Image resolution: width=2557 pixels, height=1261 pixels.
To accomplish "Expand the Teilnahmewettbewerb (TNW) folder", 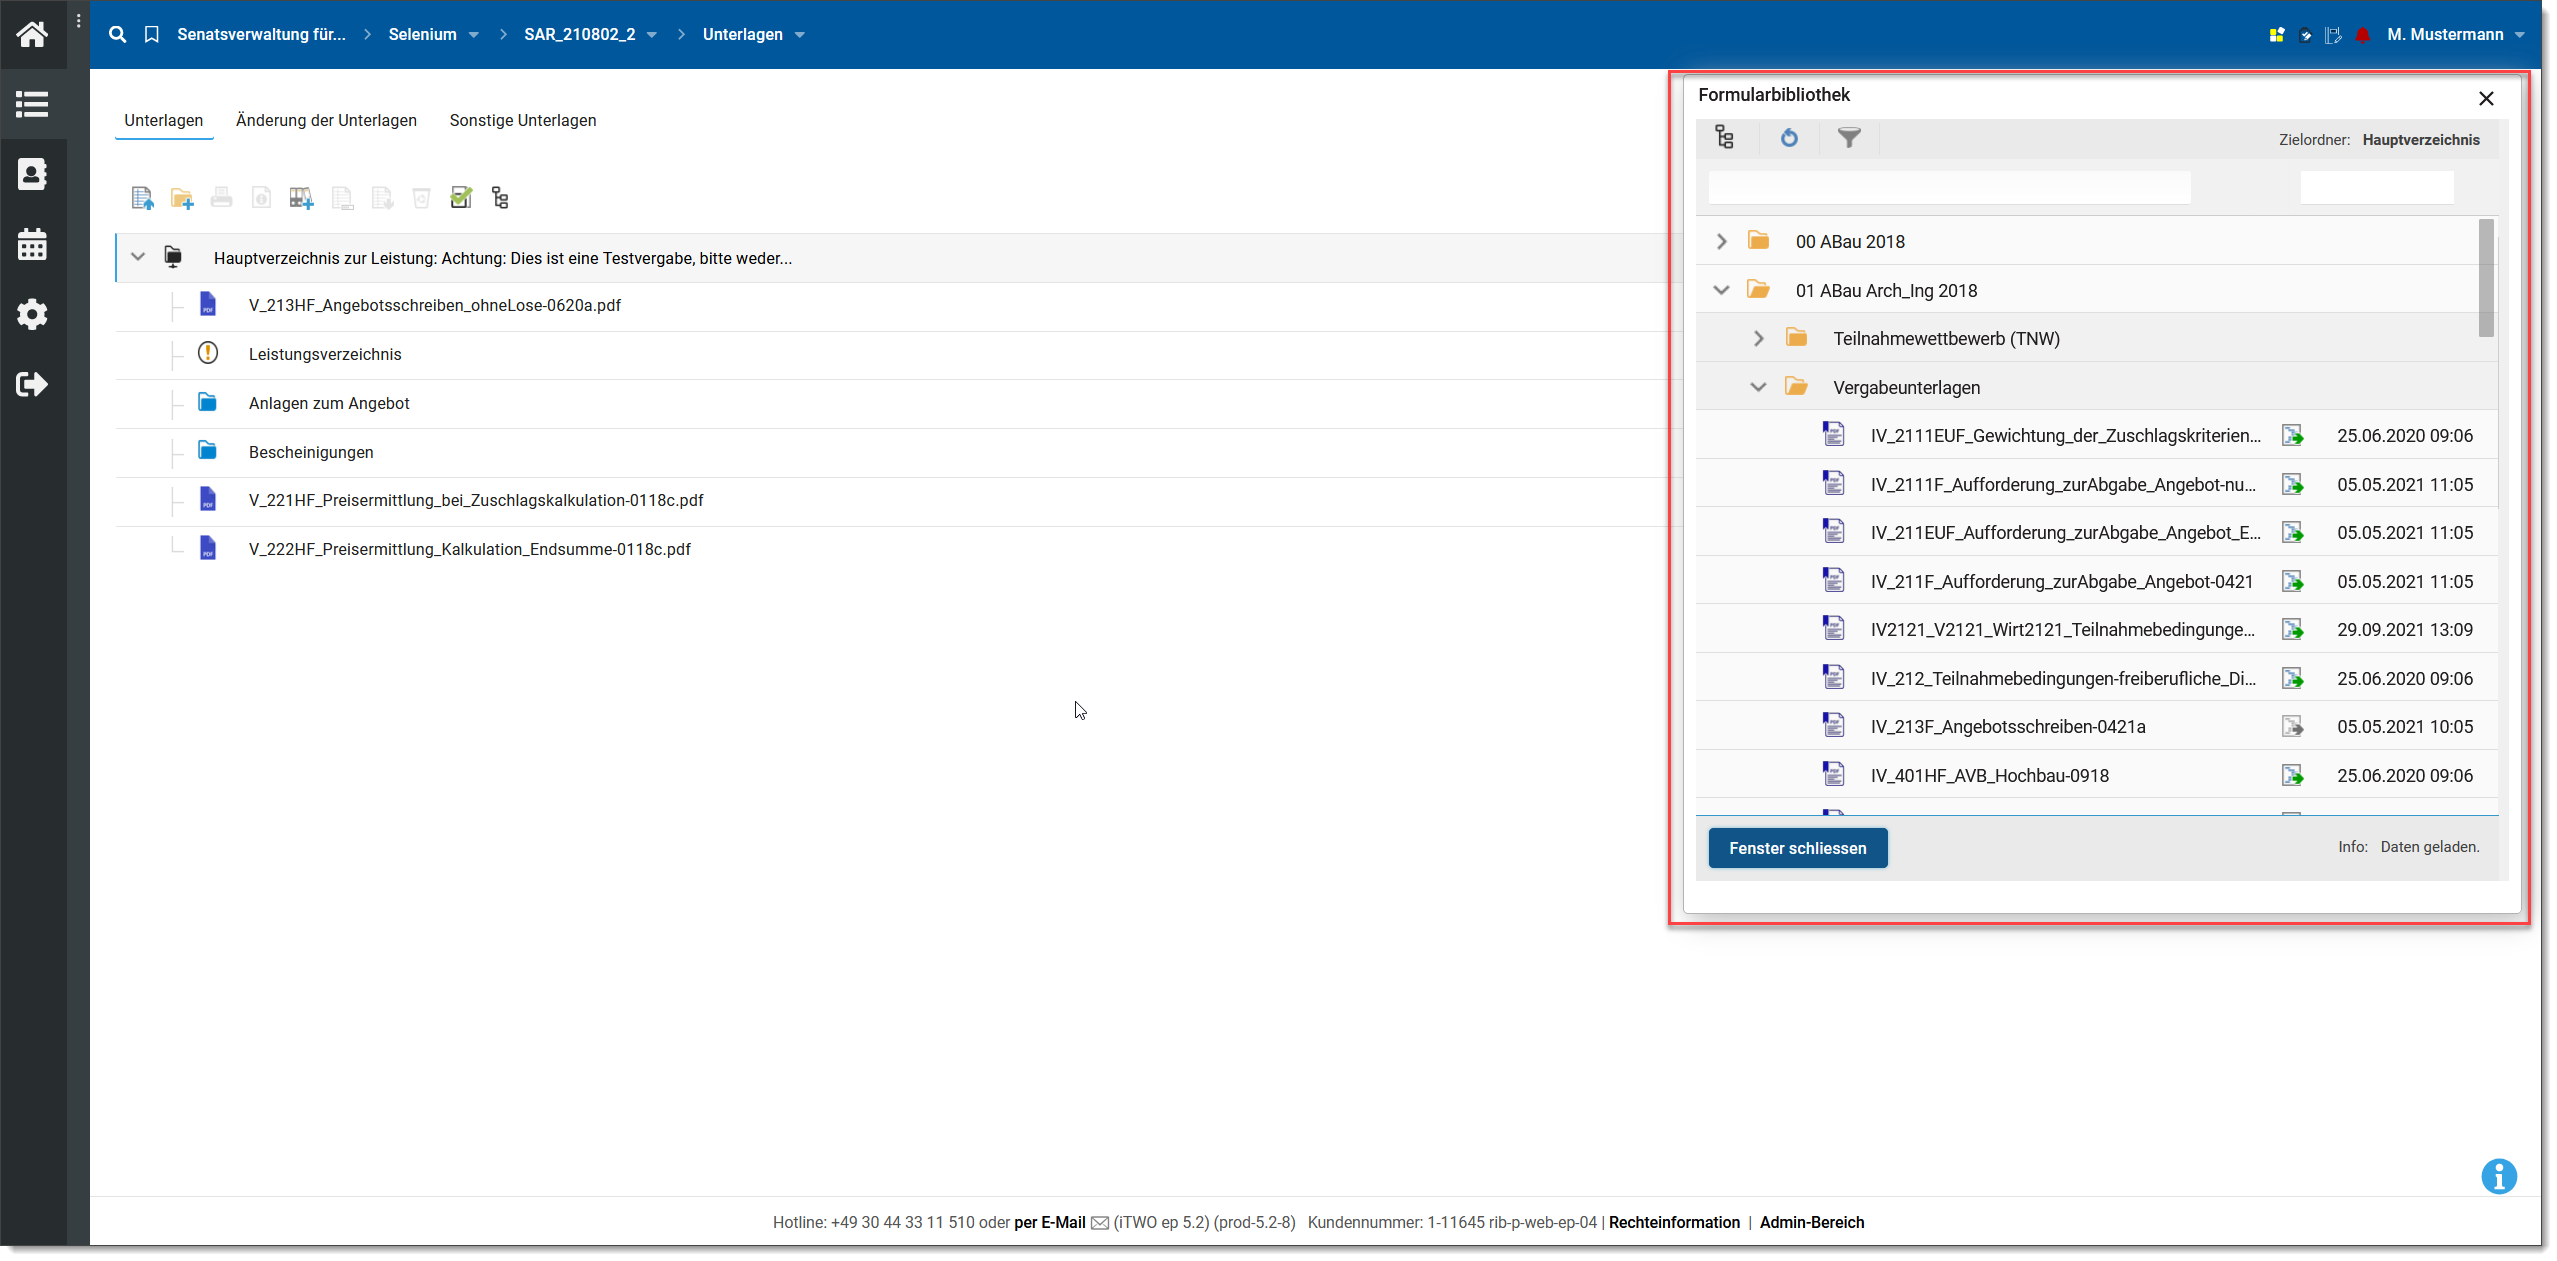I will (x=1759, y=339).
